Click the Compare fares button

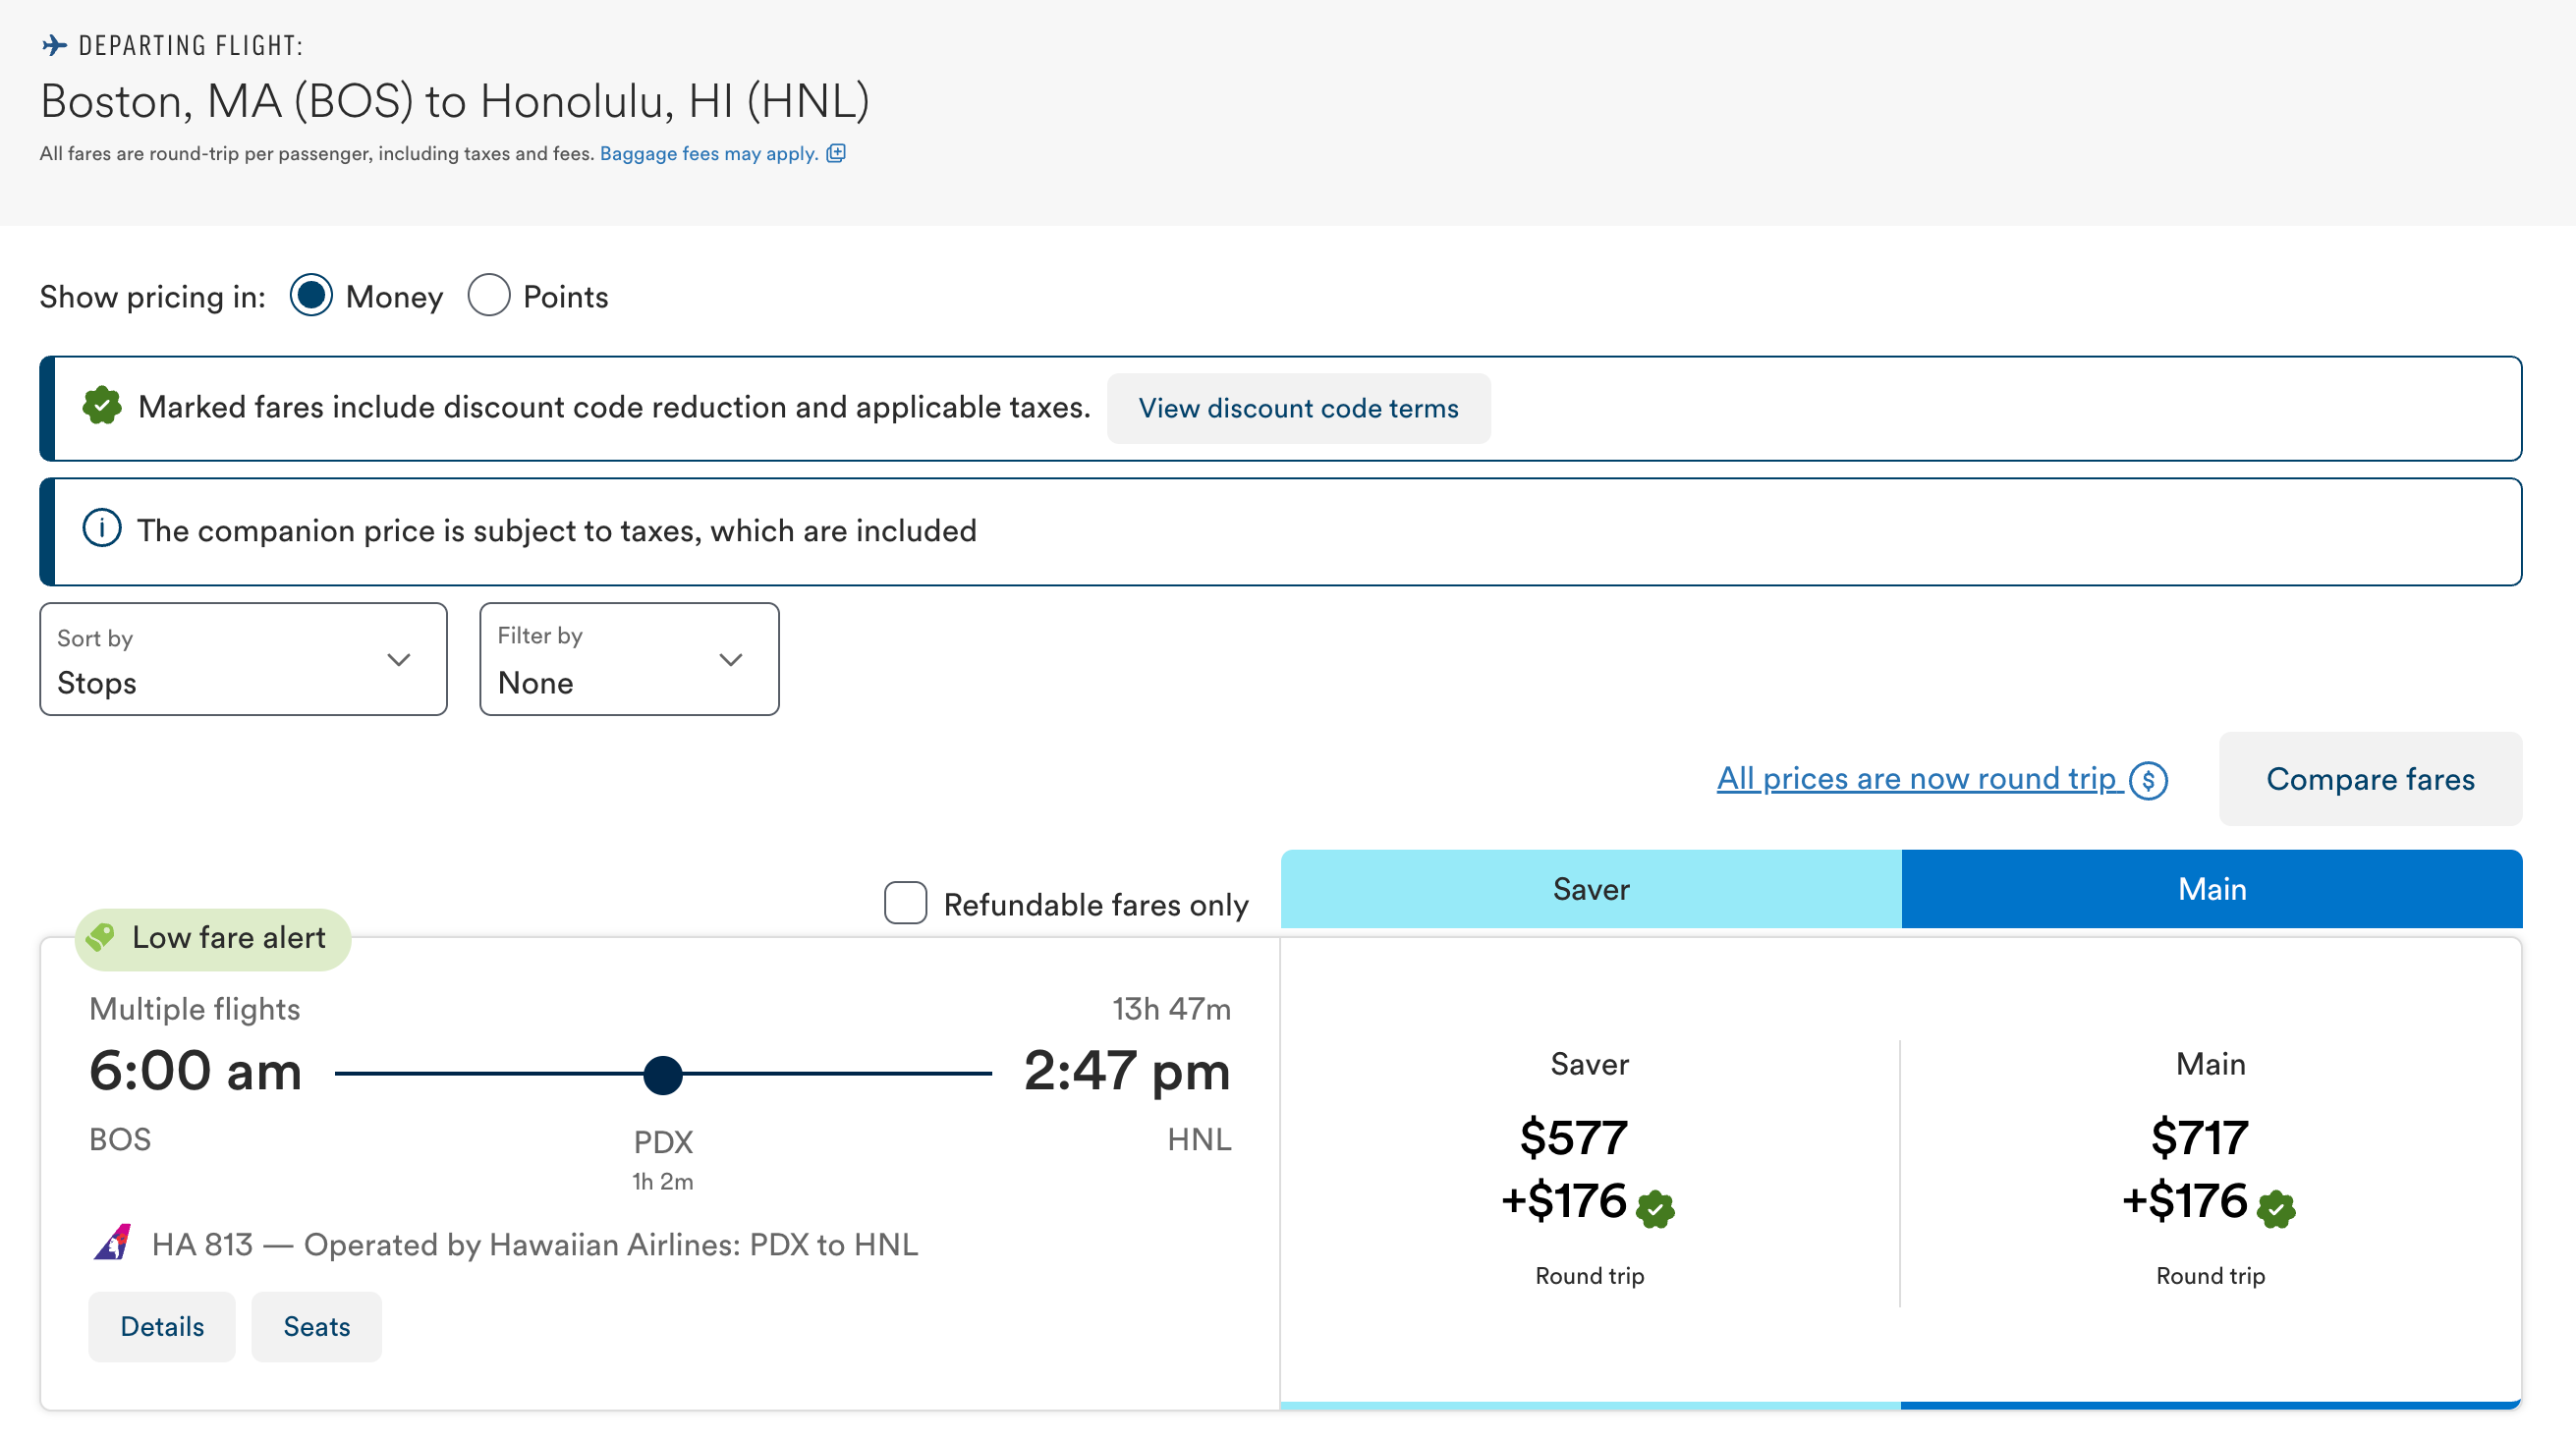(x=2370, y=780)
